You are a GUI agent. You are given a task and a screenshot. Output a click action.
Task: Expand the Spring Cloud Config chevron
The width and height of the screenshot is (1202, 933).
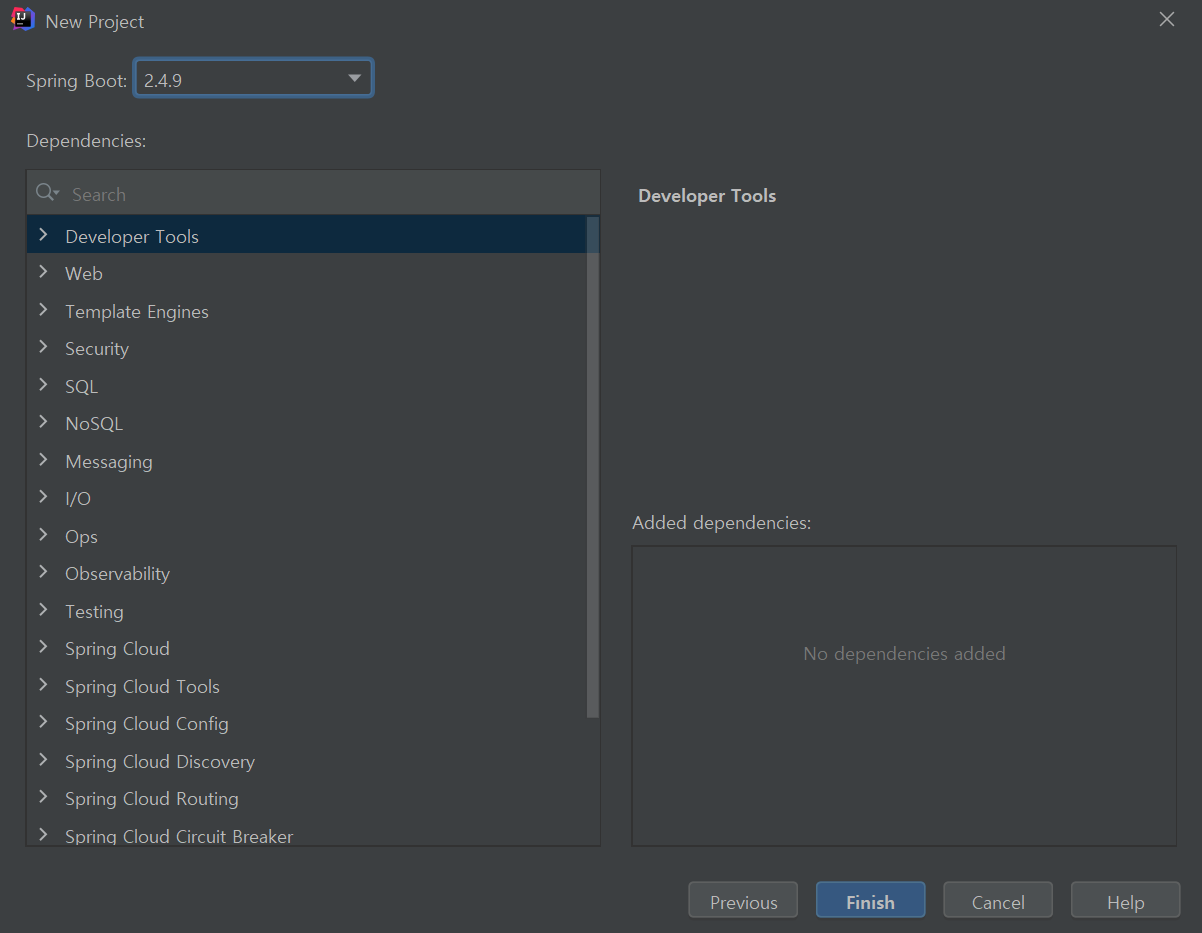point(43,722)
